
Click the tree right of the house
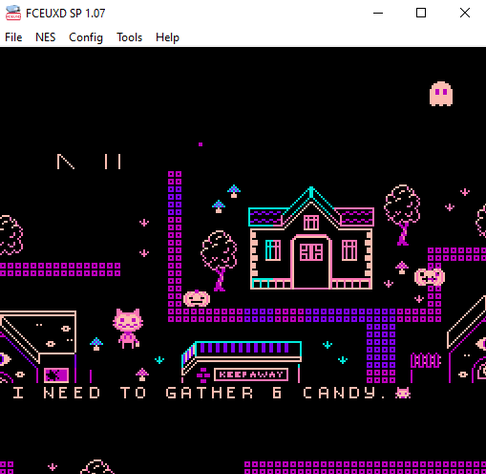coord(402,215)
